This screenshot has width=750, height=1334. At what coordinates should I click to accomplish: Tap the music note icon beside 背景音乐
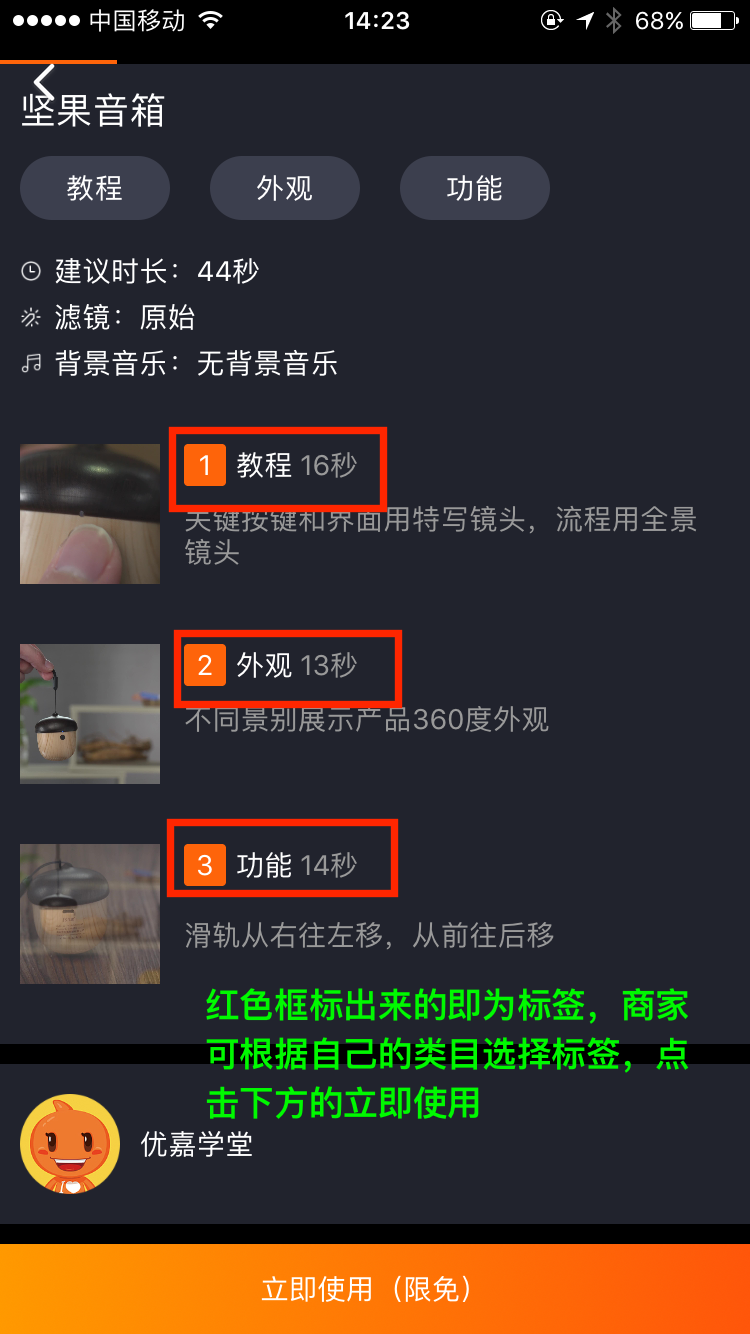(x=31, y=363)
